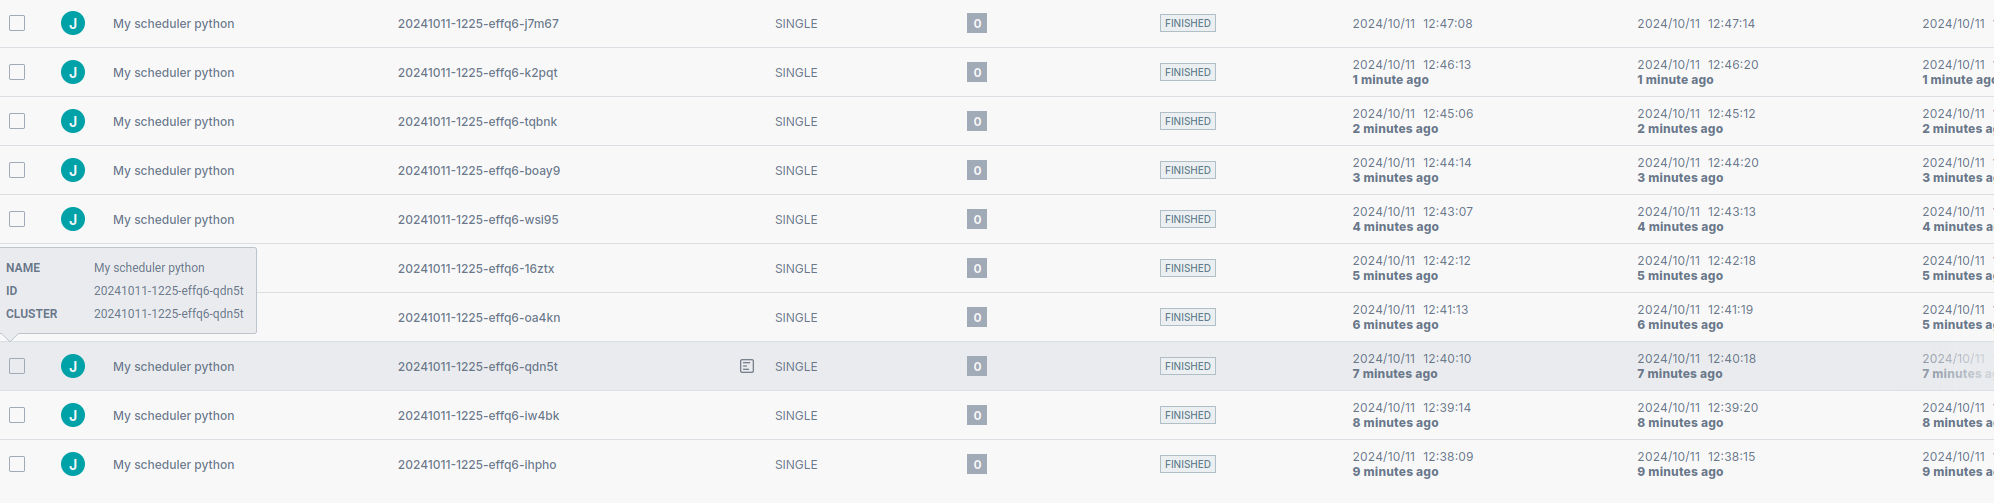Open My scheduler python in the tqbnk row

[x=173, y=121]
